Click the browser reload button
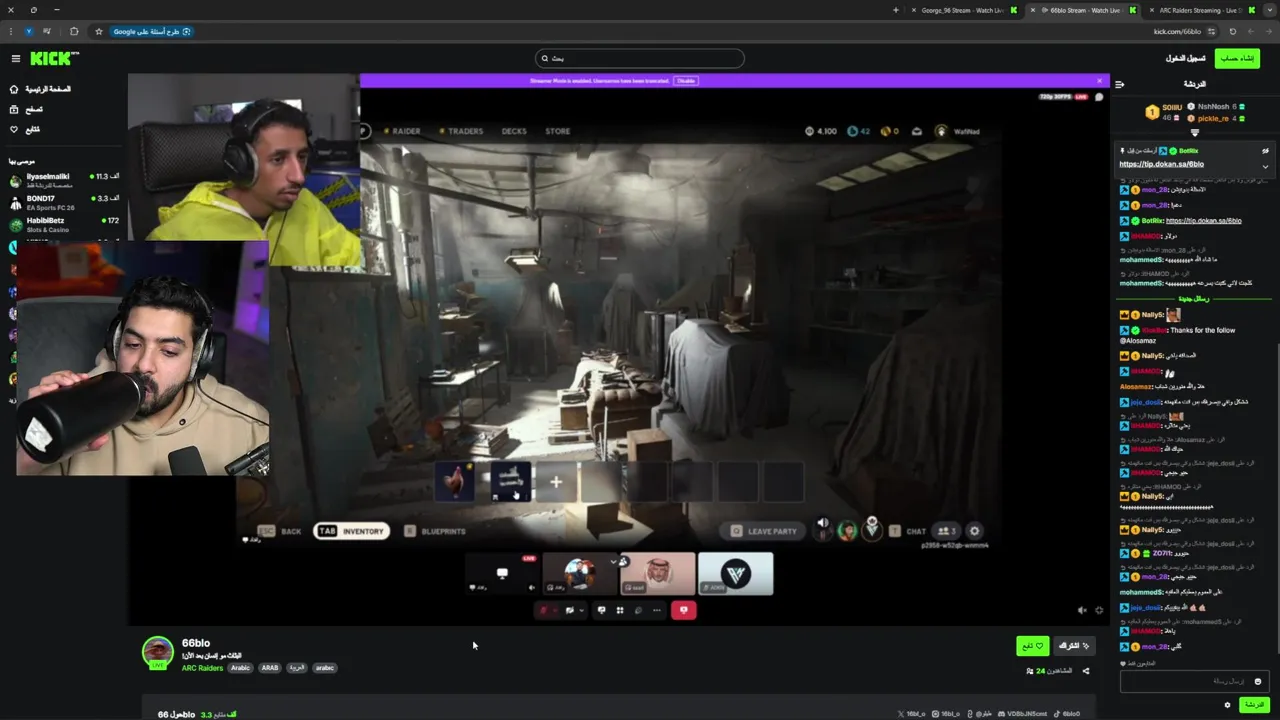The image size is (1280, 720). [x=1232, y=31]
